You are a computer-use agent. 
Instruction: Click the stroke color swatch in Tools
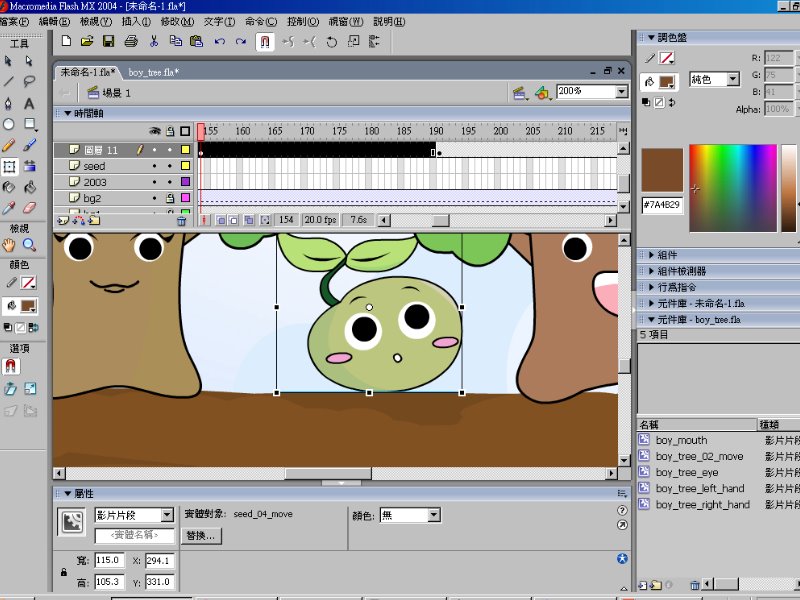(28, 283)
